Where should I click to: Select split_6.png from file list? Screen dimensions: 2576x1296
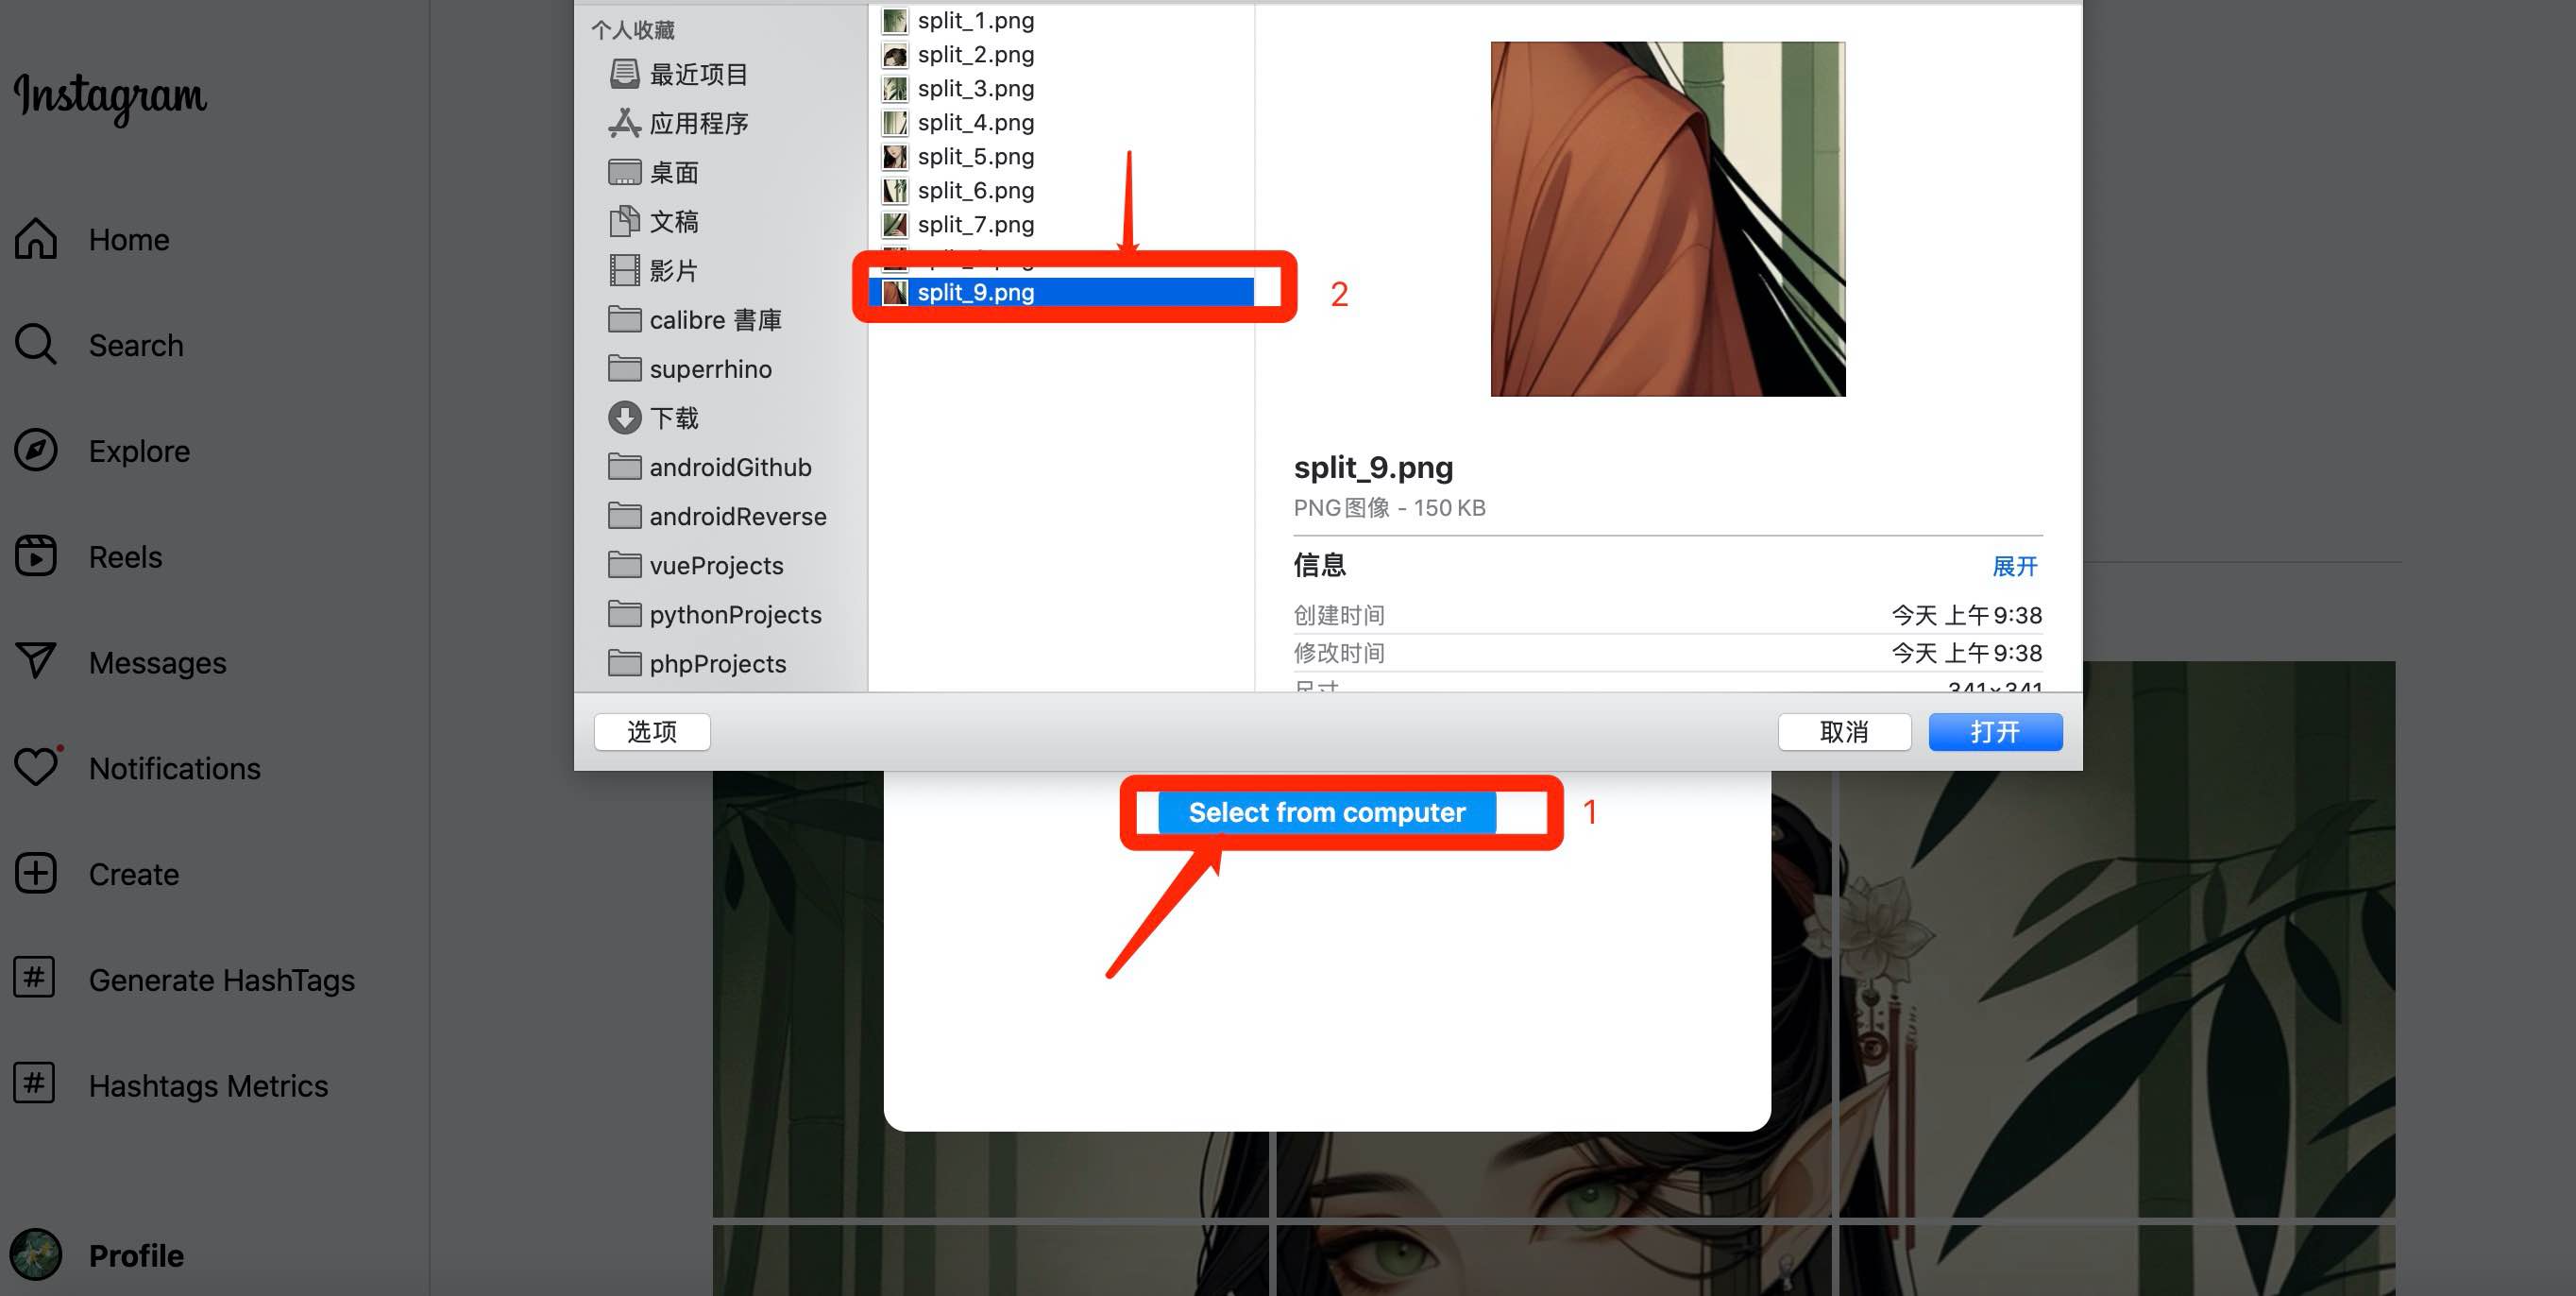[974, 190]
